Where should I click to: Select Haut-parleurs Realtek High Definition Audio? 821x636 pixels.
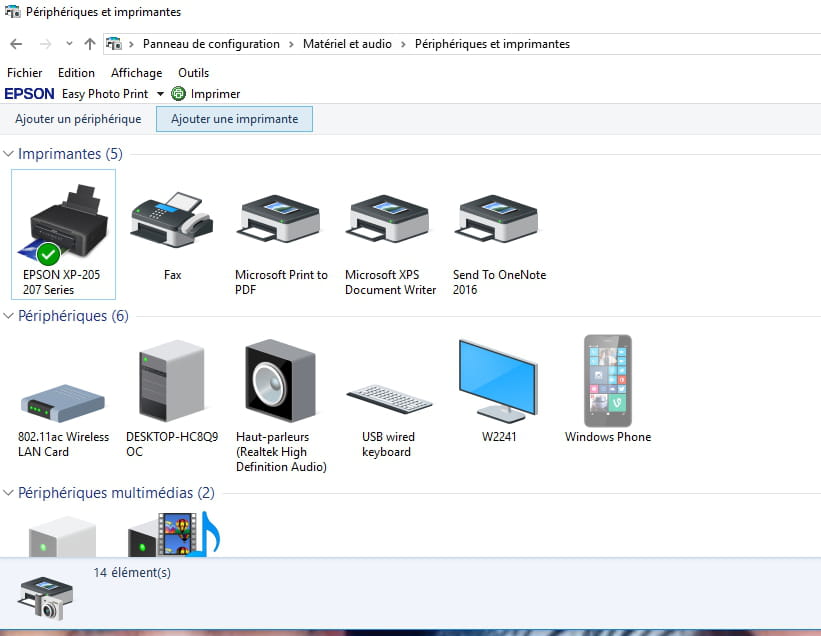point(281,381)
